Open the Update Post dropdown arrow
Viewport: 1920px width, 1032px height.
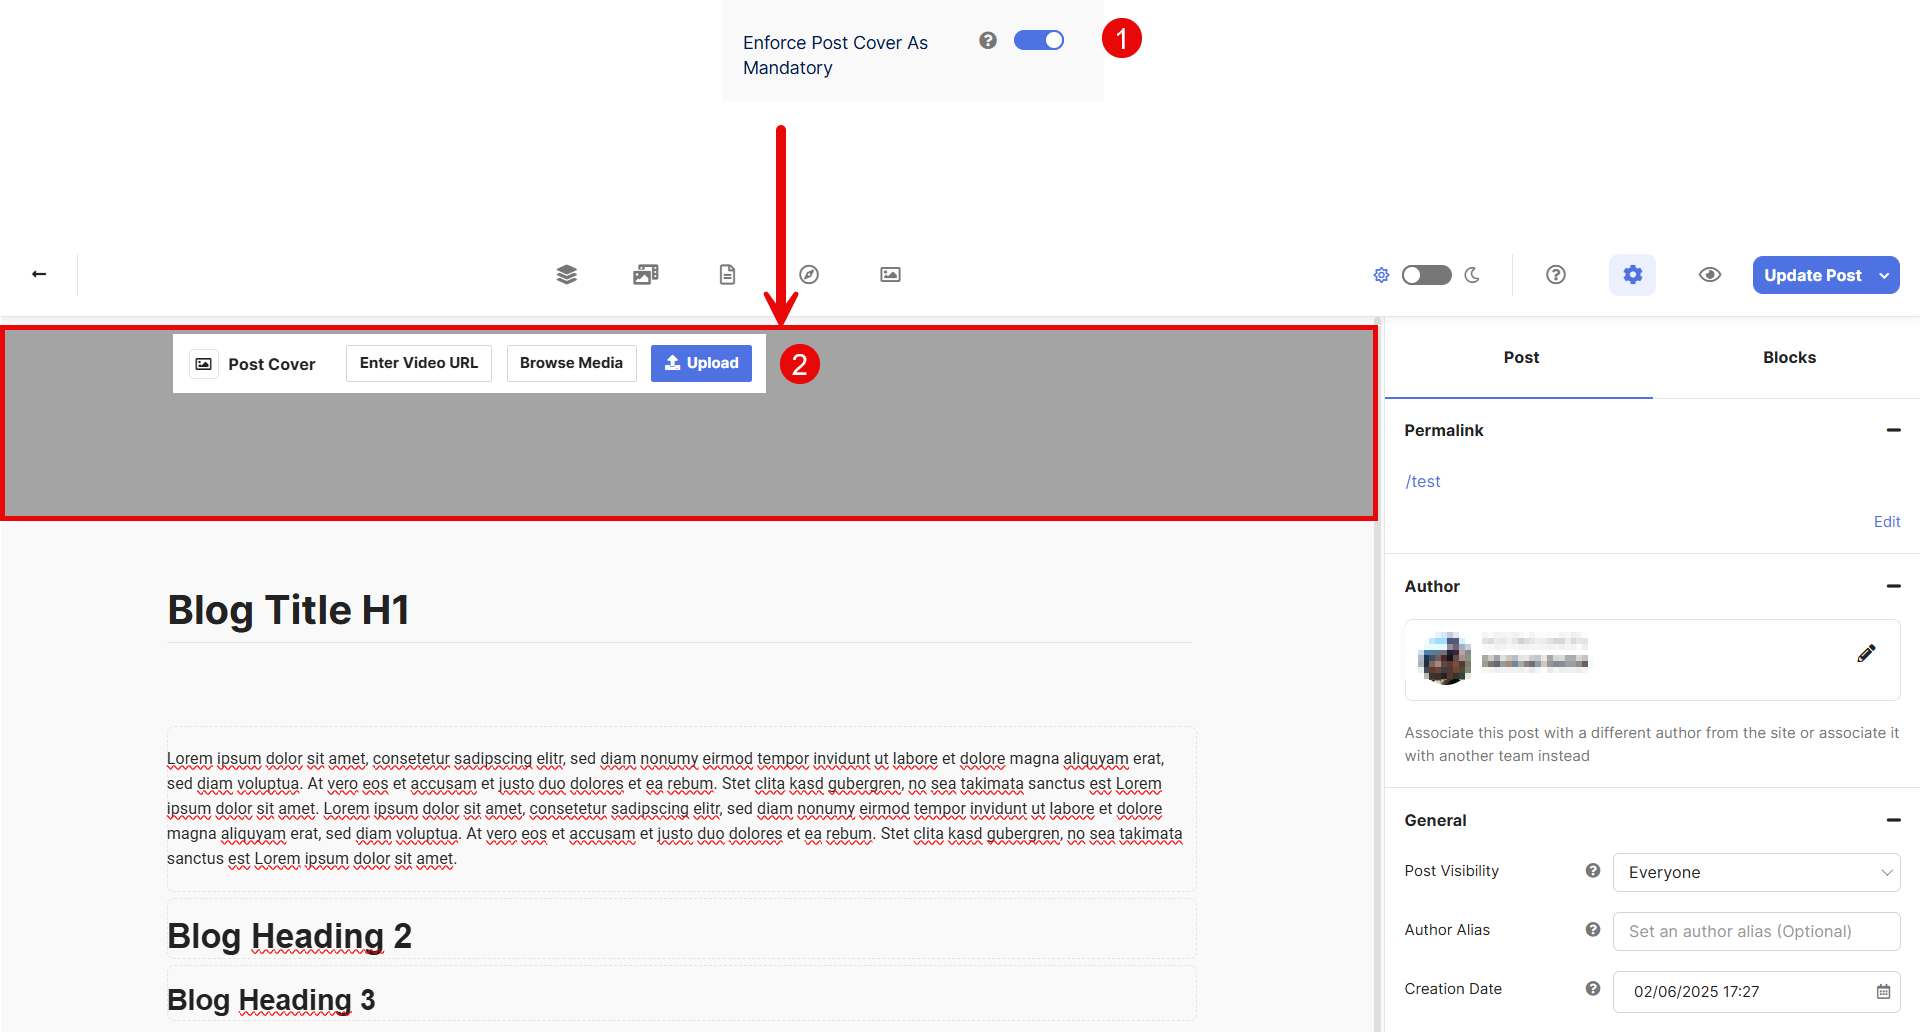click(x=1885, y=275)
